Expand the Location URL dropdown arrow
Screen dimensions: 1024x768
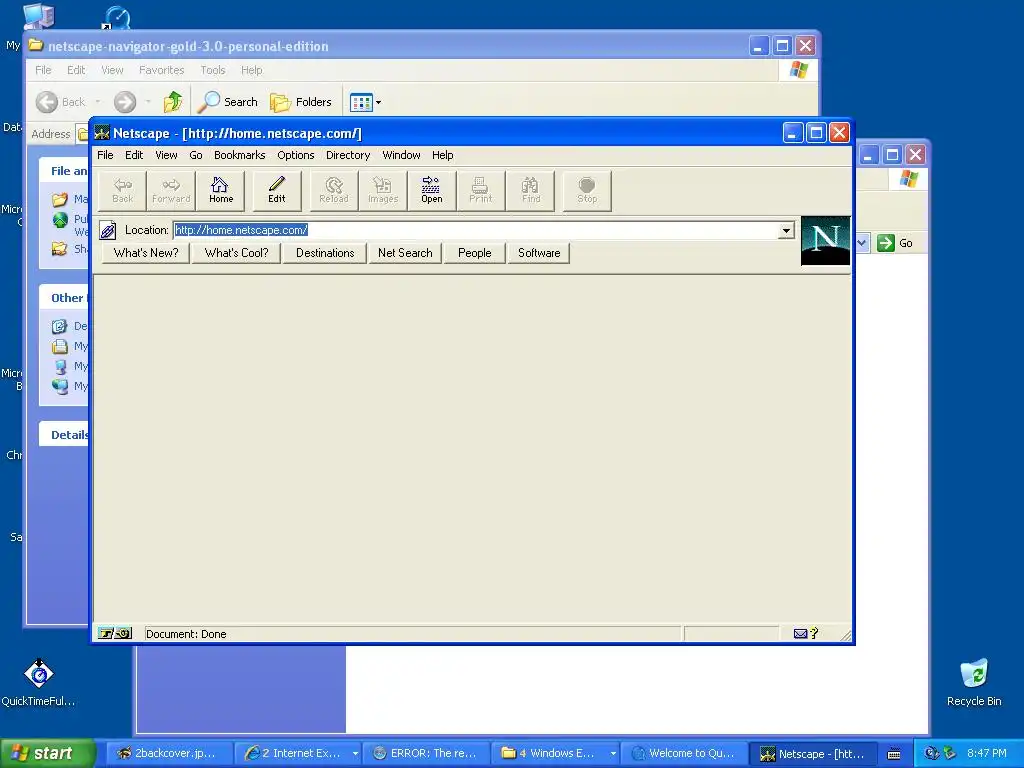tap(786, 230)
